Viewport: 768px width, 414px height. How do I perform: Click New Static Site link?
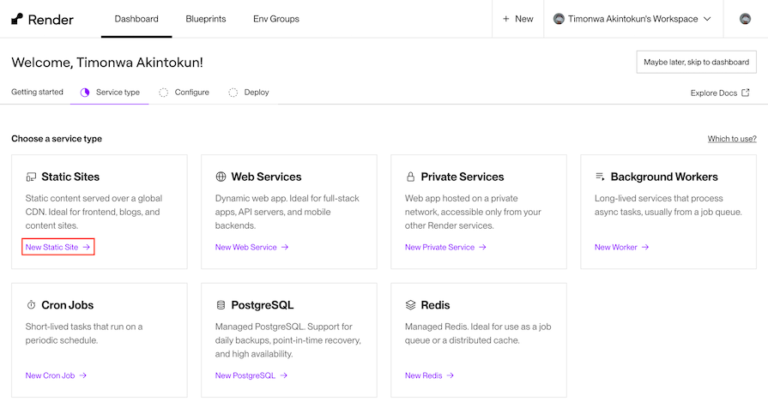[x=58, y=247]
